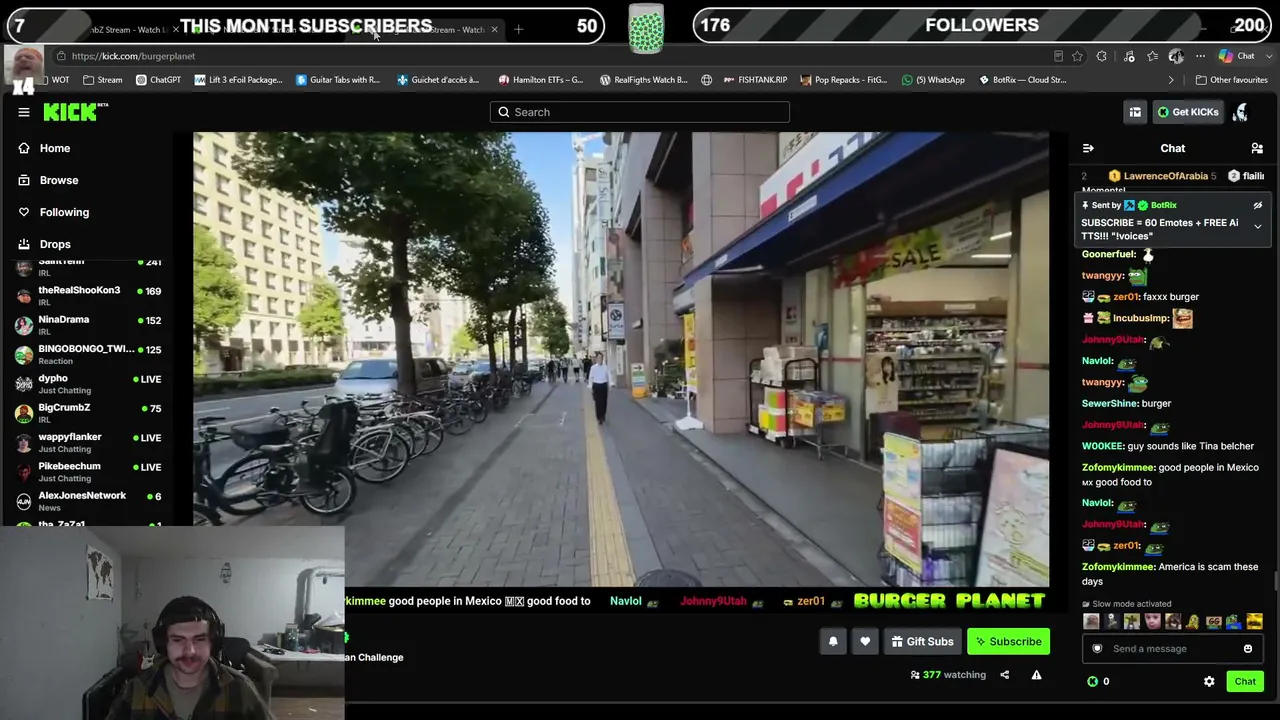The width and height of the screenshot is (1280, 720).
Task: Open the FISHTANK.RIP bookmark
Action: [x=755, y=80]
